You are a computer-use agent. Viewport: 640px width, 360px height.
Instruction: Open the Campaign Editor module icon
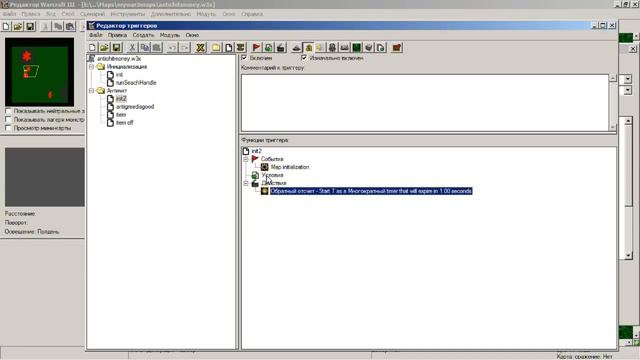[344, 48]
